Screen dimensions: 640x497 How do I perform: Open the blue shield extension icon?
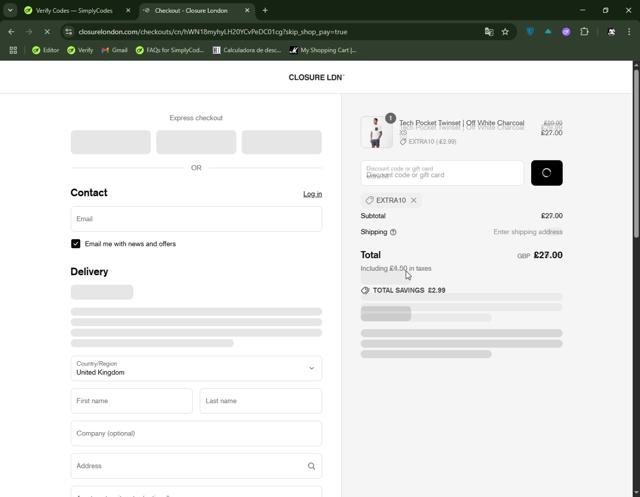(530, 32)
